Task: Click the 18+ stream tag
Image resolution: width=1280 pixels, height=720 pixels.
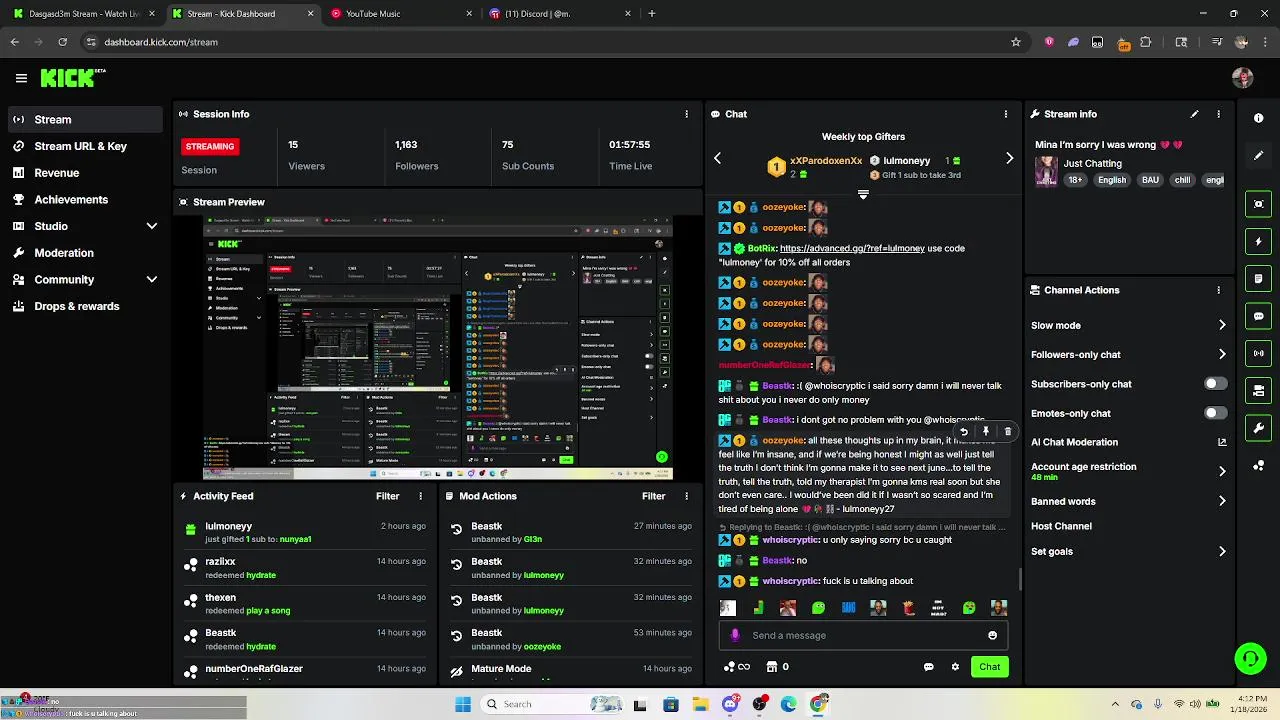Action: (x=1075, y=180)
